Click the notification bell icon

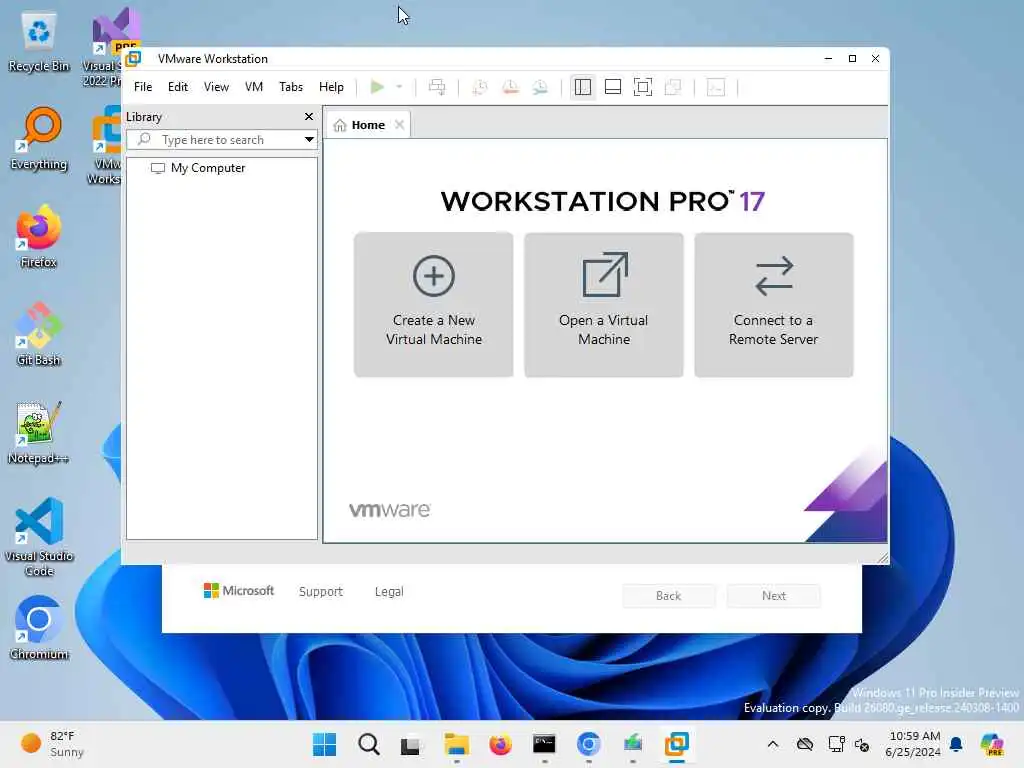coord(957,744)
